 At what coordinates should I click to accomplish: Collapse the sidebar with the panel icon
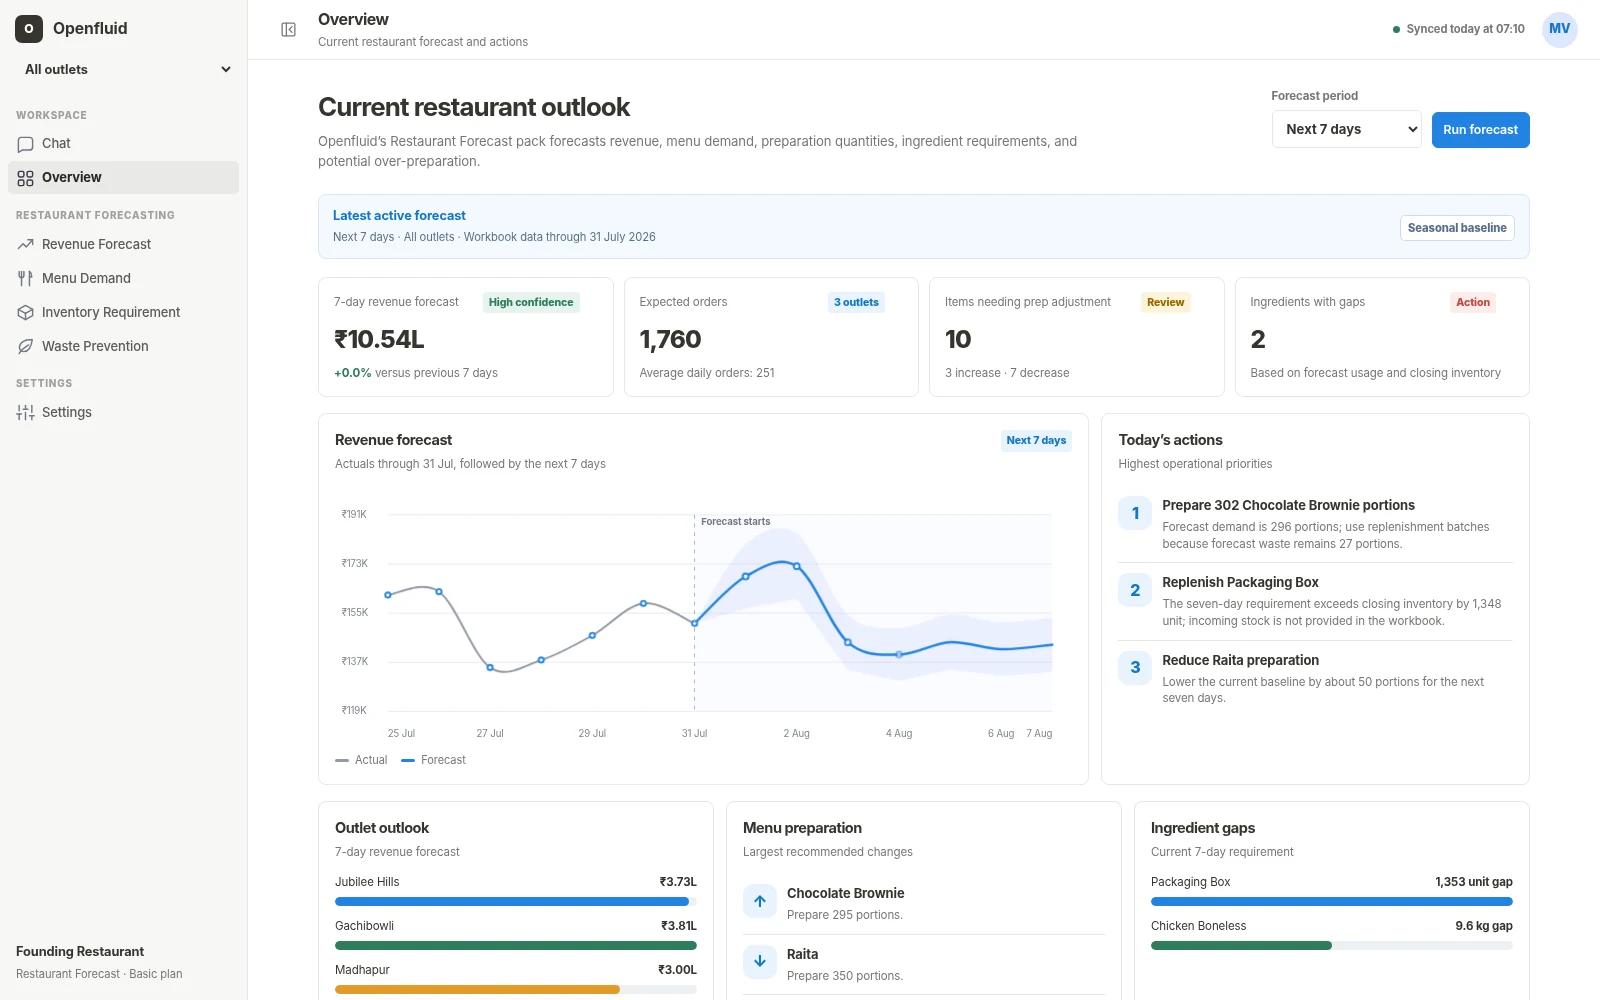click(x=289, y=30)
